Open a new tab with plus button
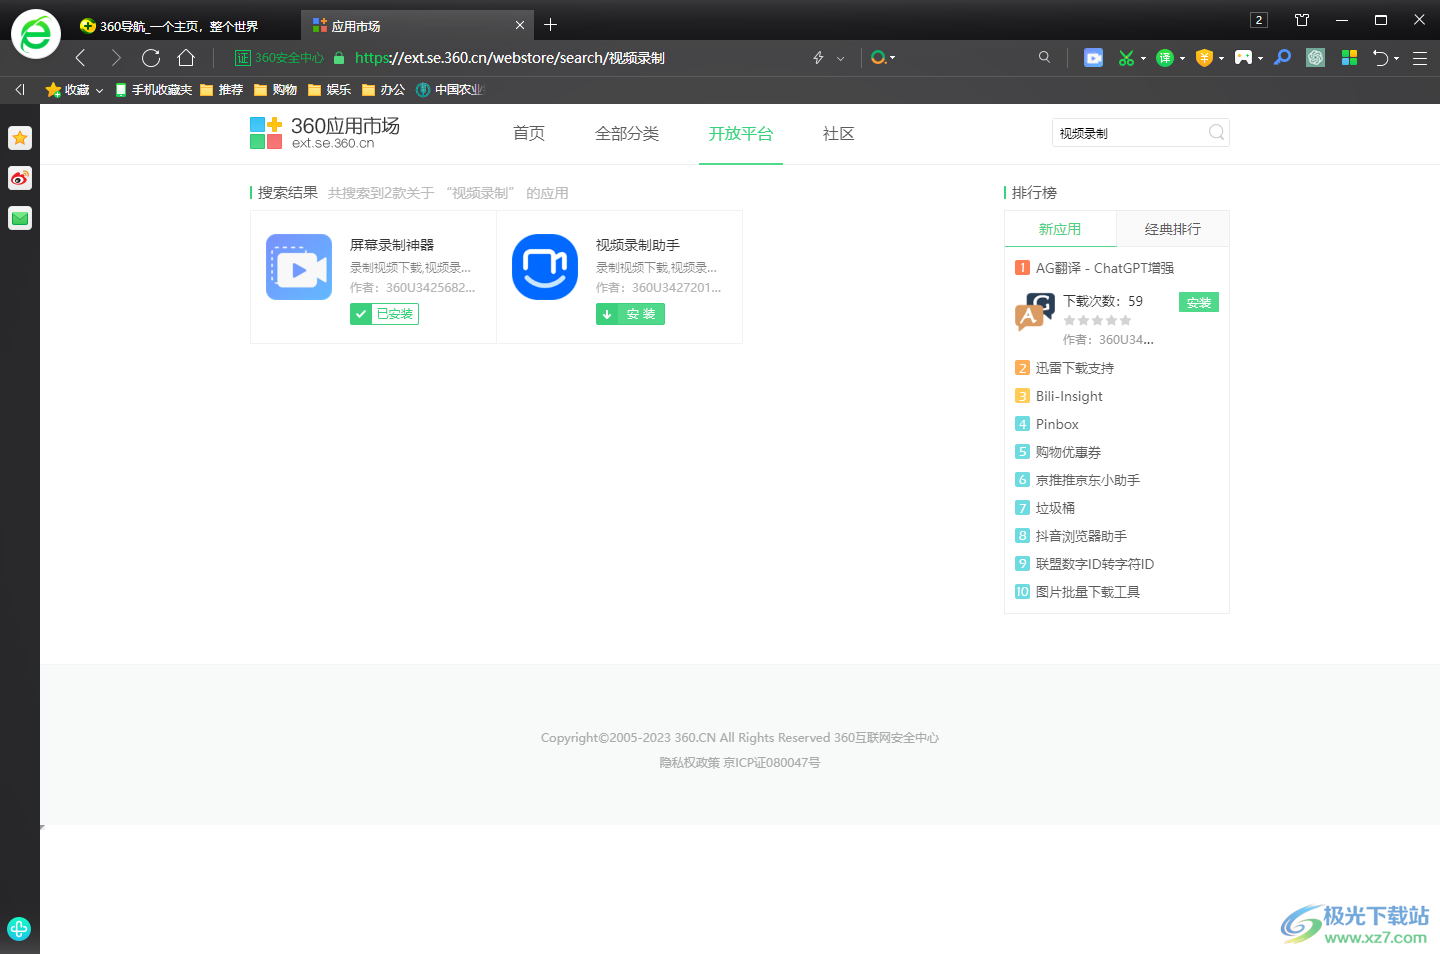The width and height of the screenshot is (1440, 954). point(550,25)
